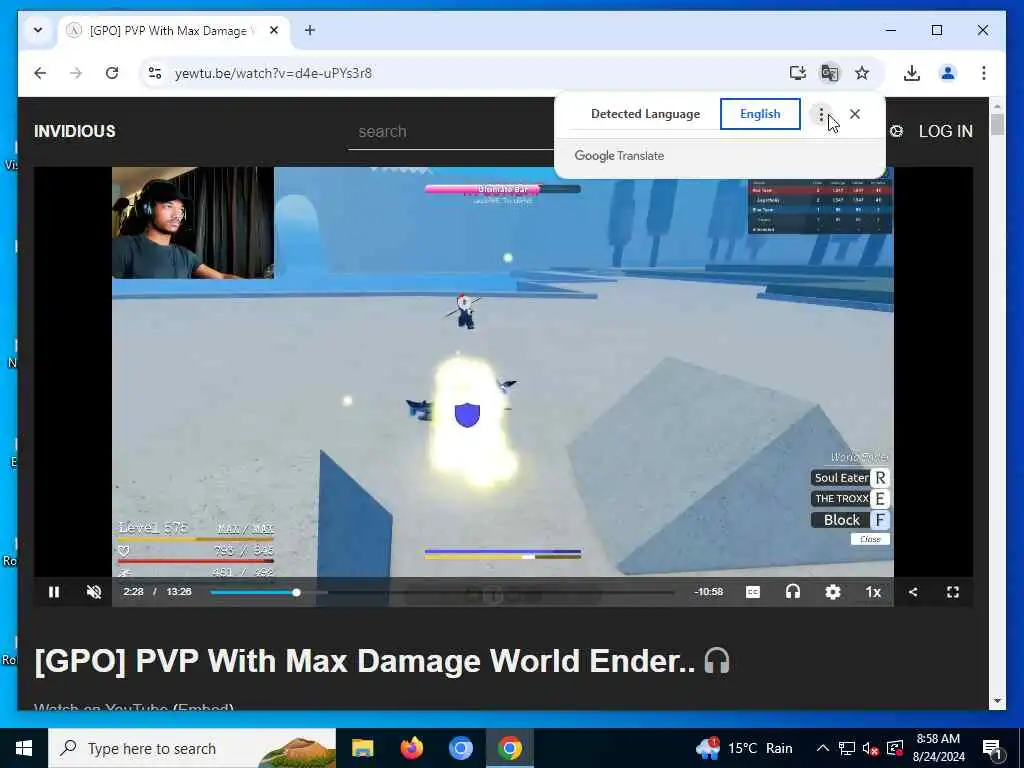Click the video share icon
The width and height of the screenshot is (1024, 768).
click(913, 592)
